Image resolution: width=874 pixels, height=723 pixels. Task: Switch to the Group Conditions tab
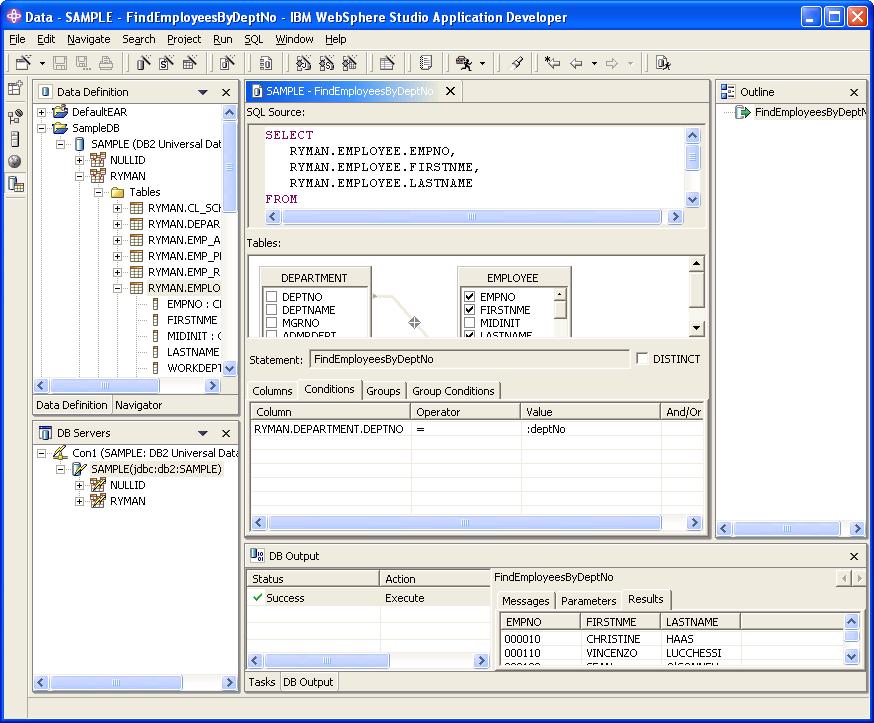click(x=453, y=391)
